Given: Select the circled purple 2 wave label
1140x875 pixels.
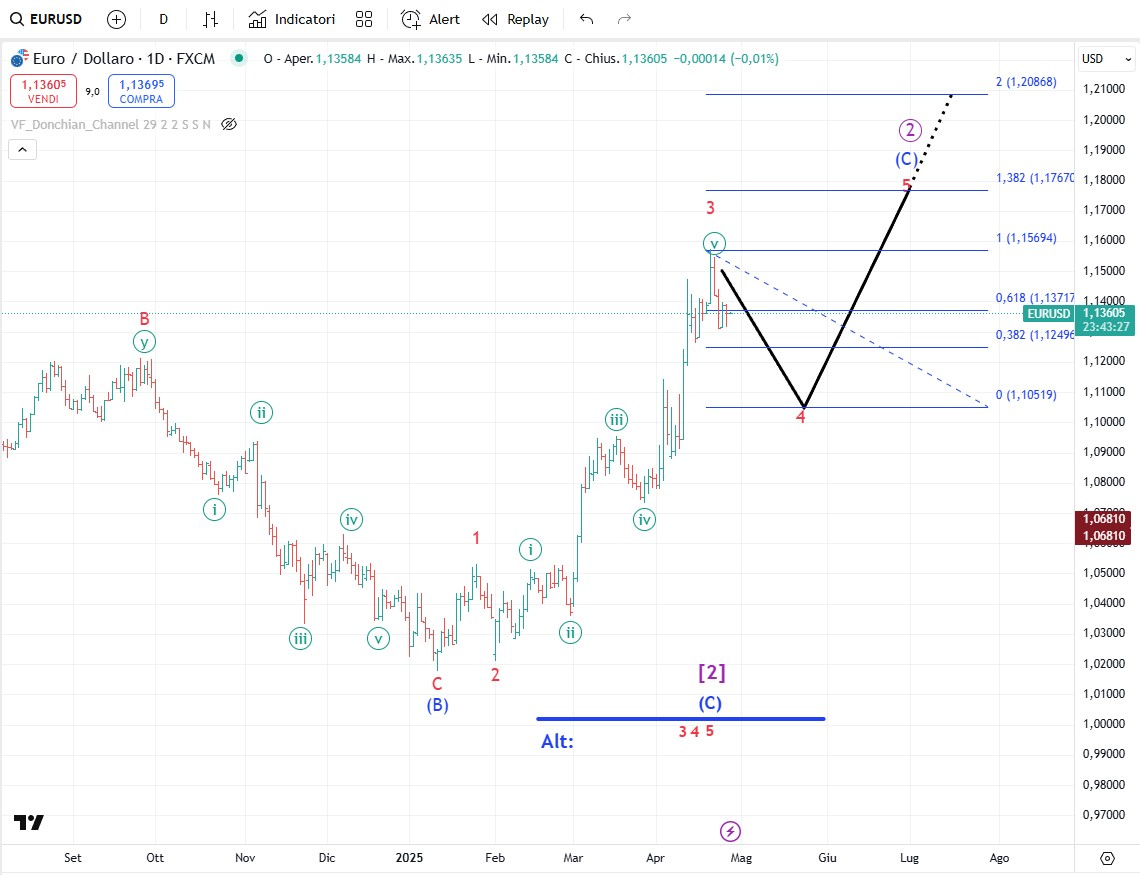Looking at the screenshot, I should (910, 130).
